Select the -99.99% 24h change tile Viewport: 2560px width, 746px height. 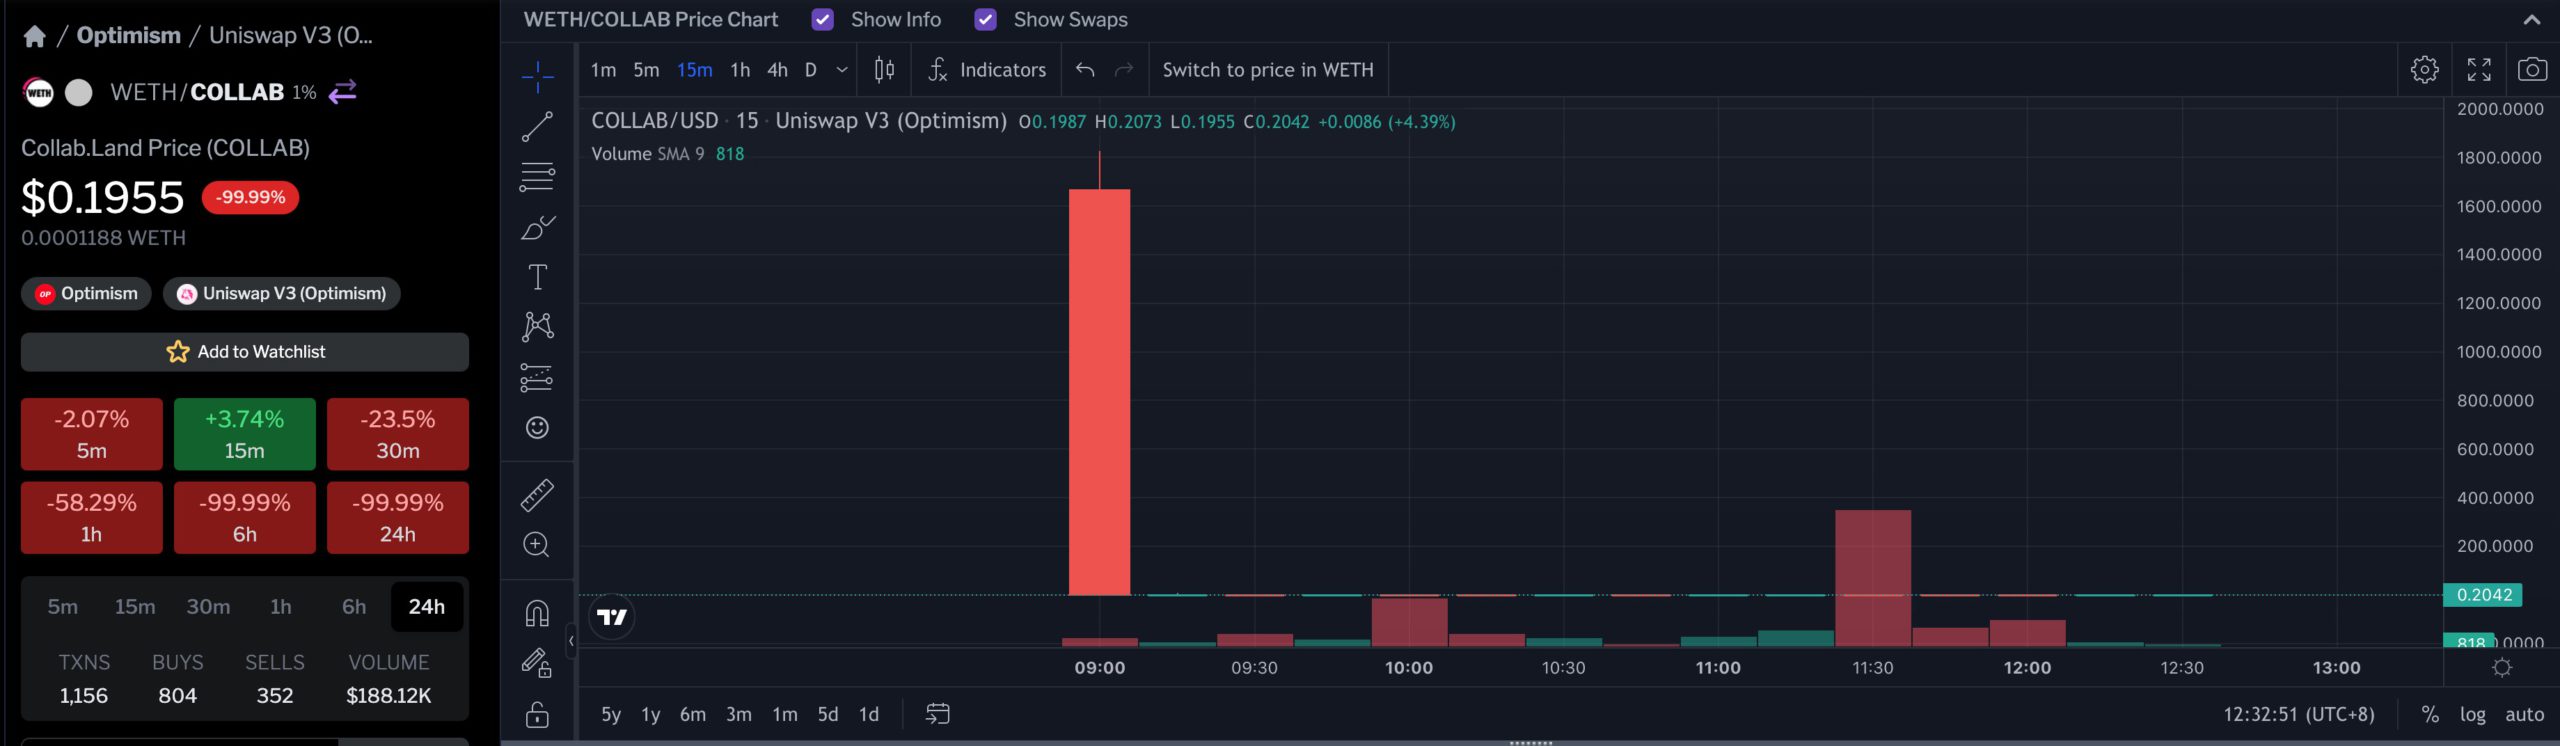click(x=398, y=518)
